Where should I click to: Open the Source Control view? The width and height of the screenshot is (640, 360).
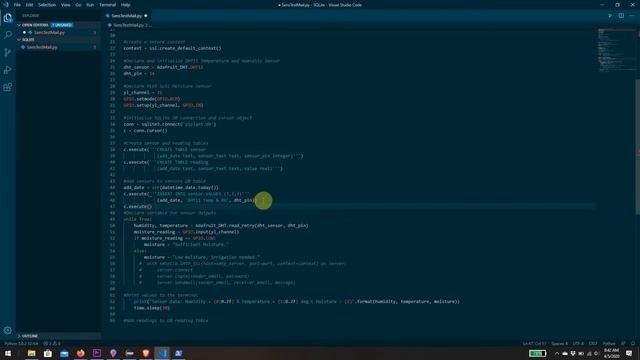(x=8, y=52)
